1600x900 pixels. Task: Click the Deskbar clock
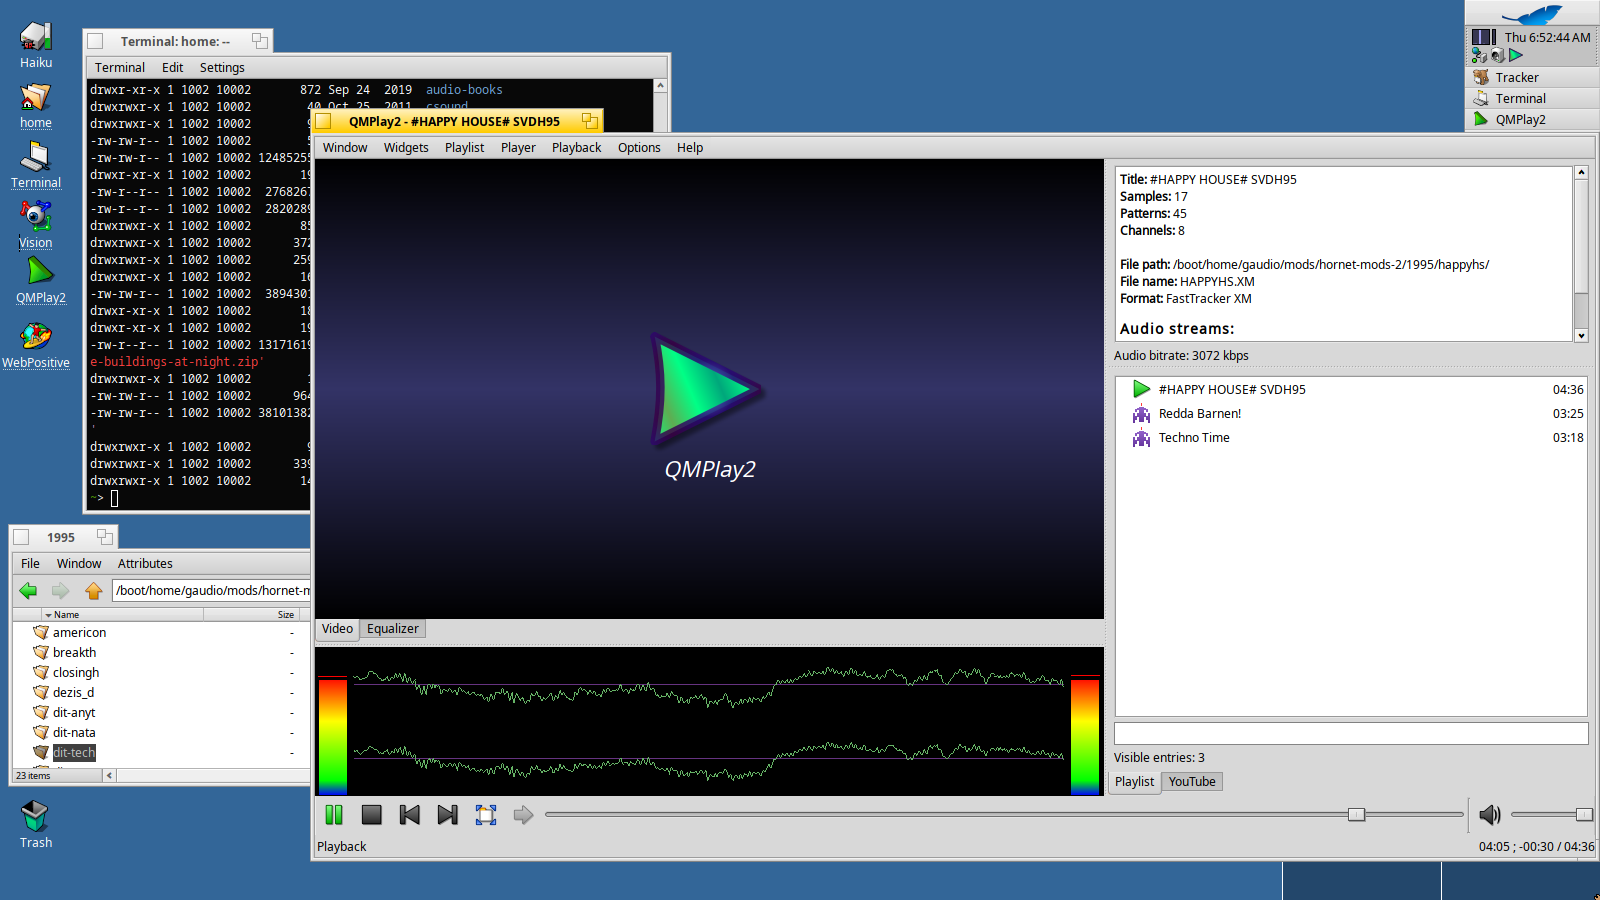point(1547,37)
